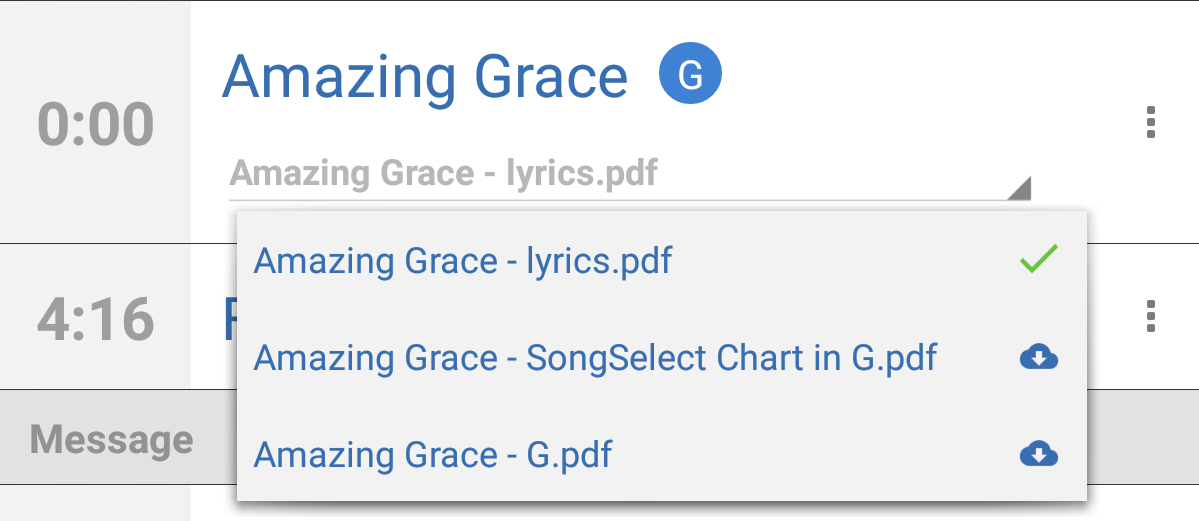Viewport: 1199px width, 521px height.
Task: Click grey Message bar right of the dropdown list
Action: (x=1142, y=438)
